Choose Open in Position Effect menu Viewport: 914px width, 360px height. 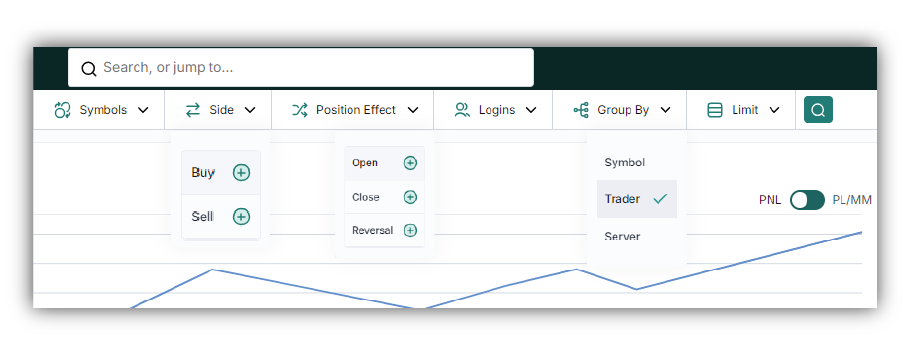(384, 163)
